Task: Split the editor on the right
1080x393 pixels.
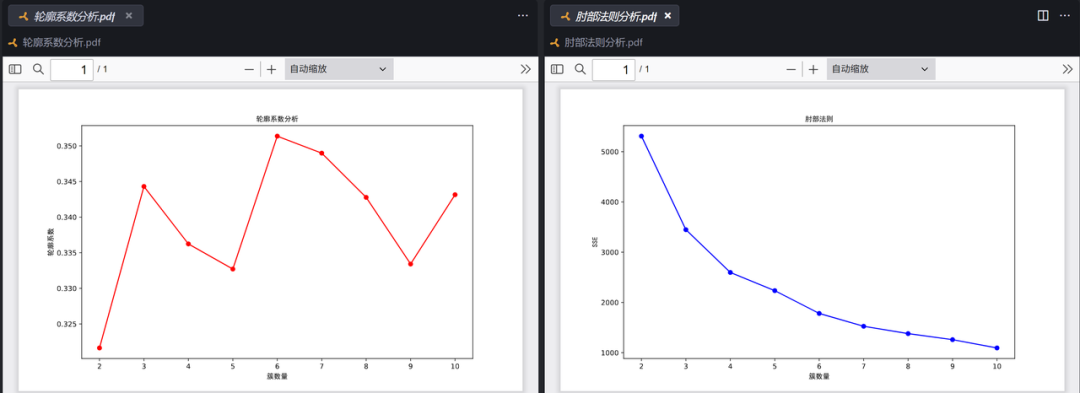Action: [x=1043, y=15]
